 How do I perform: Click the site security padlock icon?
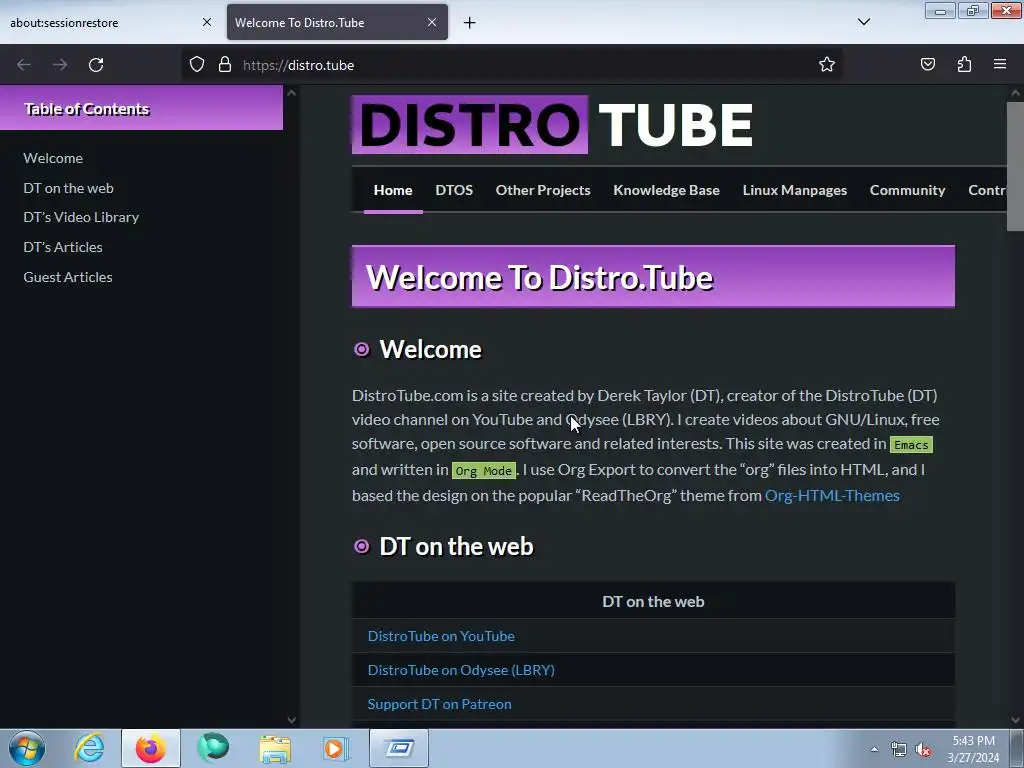pyautogui.click(x=225, y=65)
